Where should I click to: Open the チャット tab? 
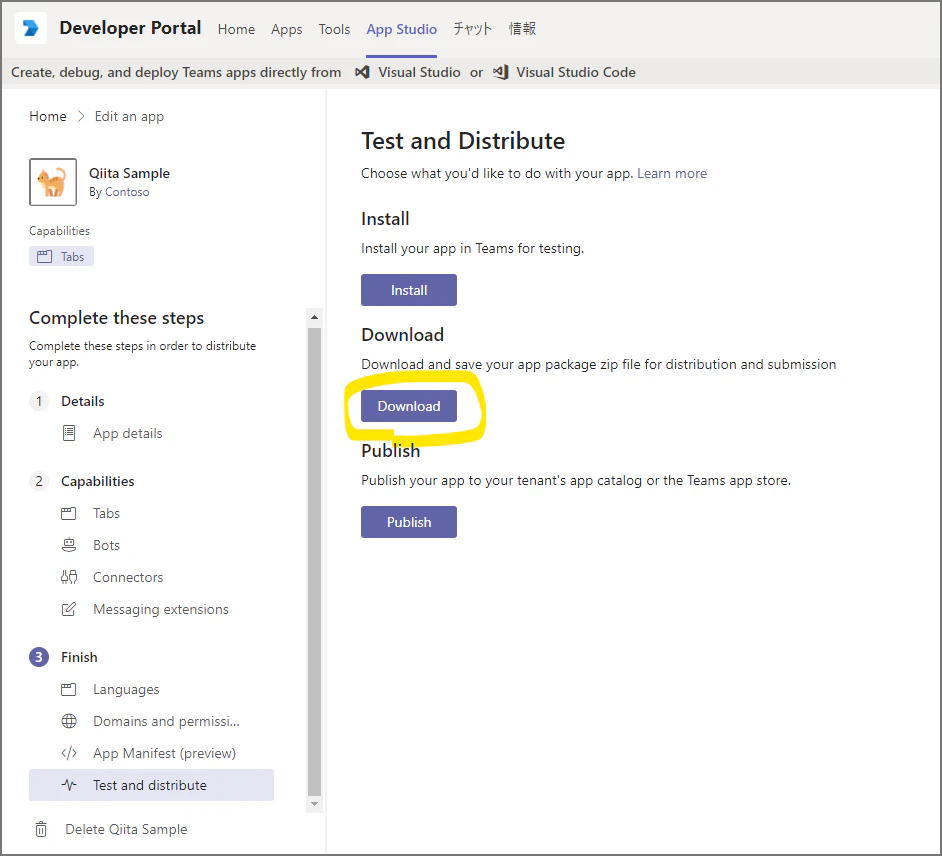pos(472,29)
